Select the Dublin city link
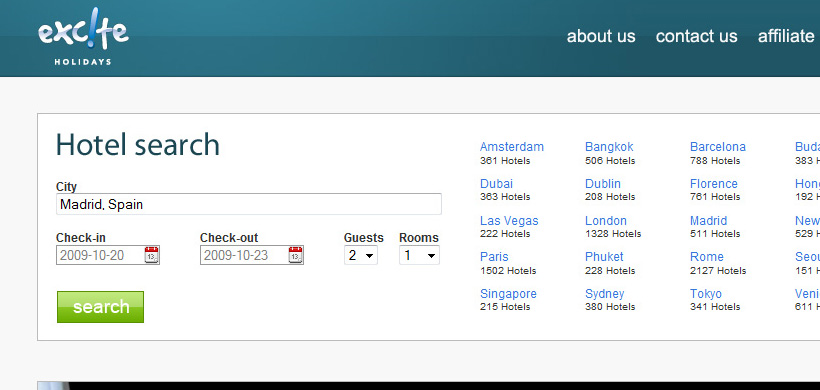 click(x=603, y=184)
